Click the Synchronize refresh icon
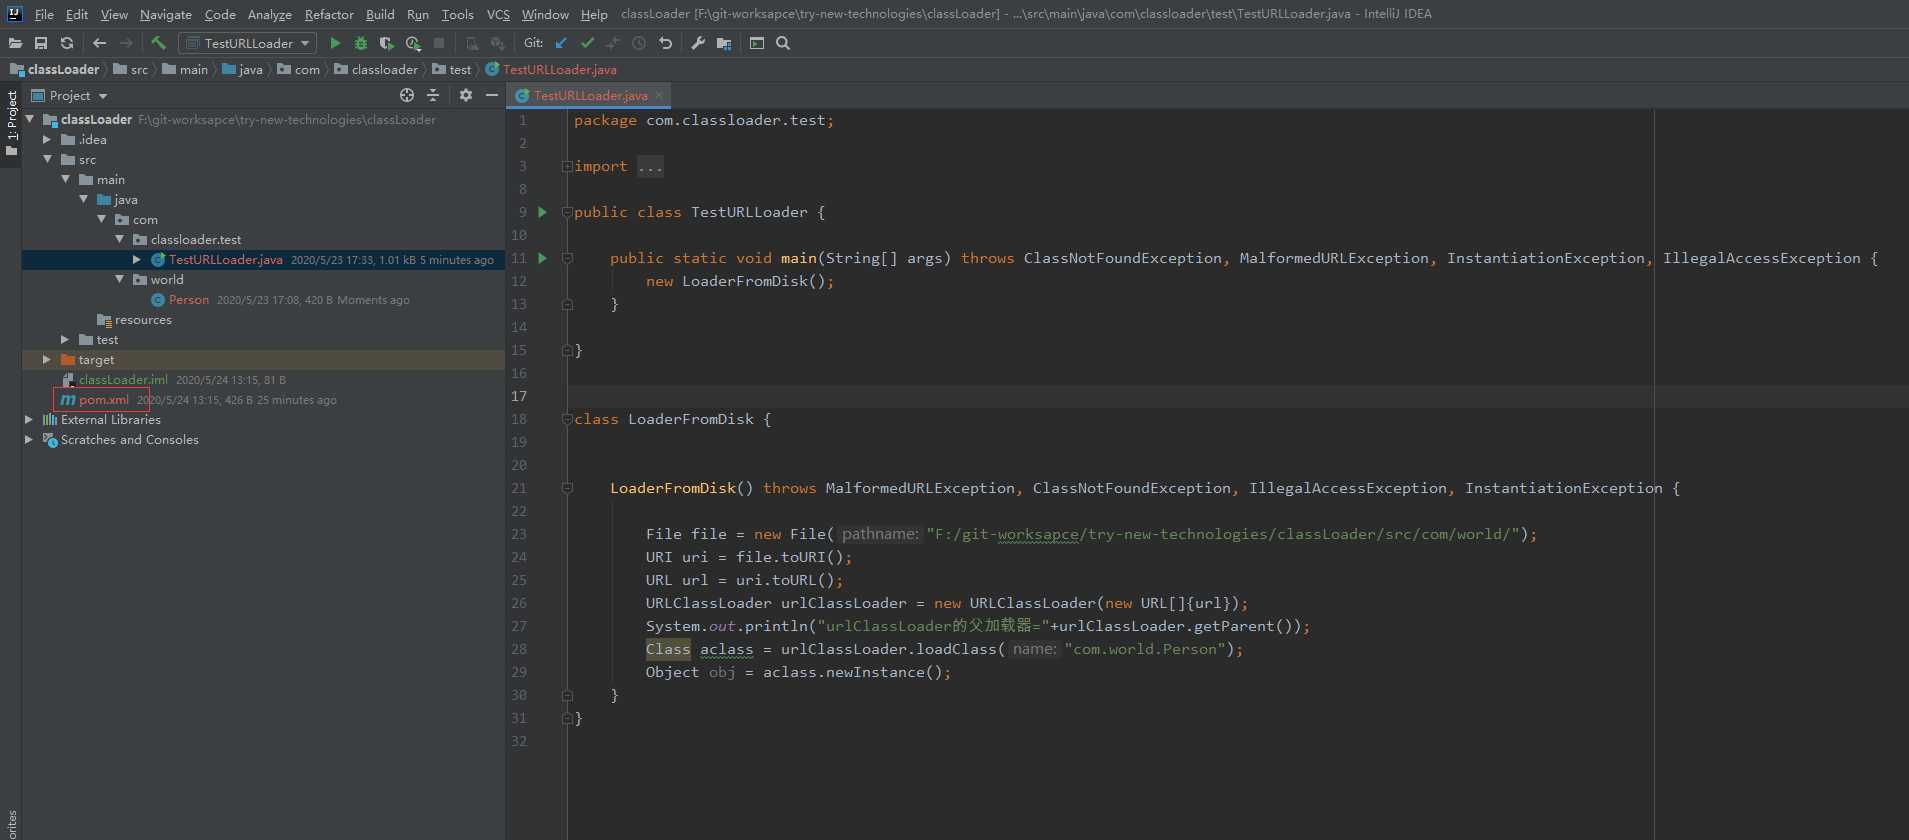This screenshot has height=840, width=1909. tap(67, 43)
